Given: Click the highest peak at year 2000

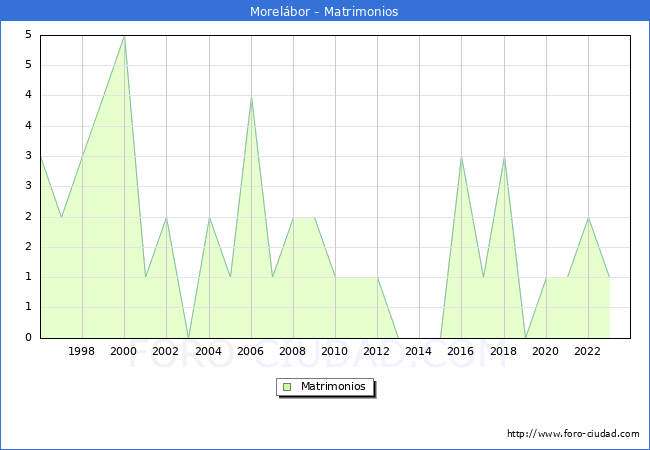Looking at the screenshot, I should click(x=124, y=36).
